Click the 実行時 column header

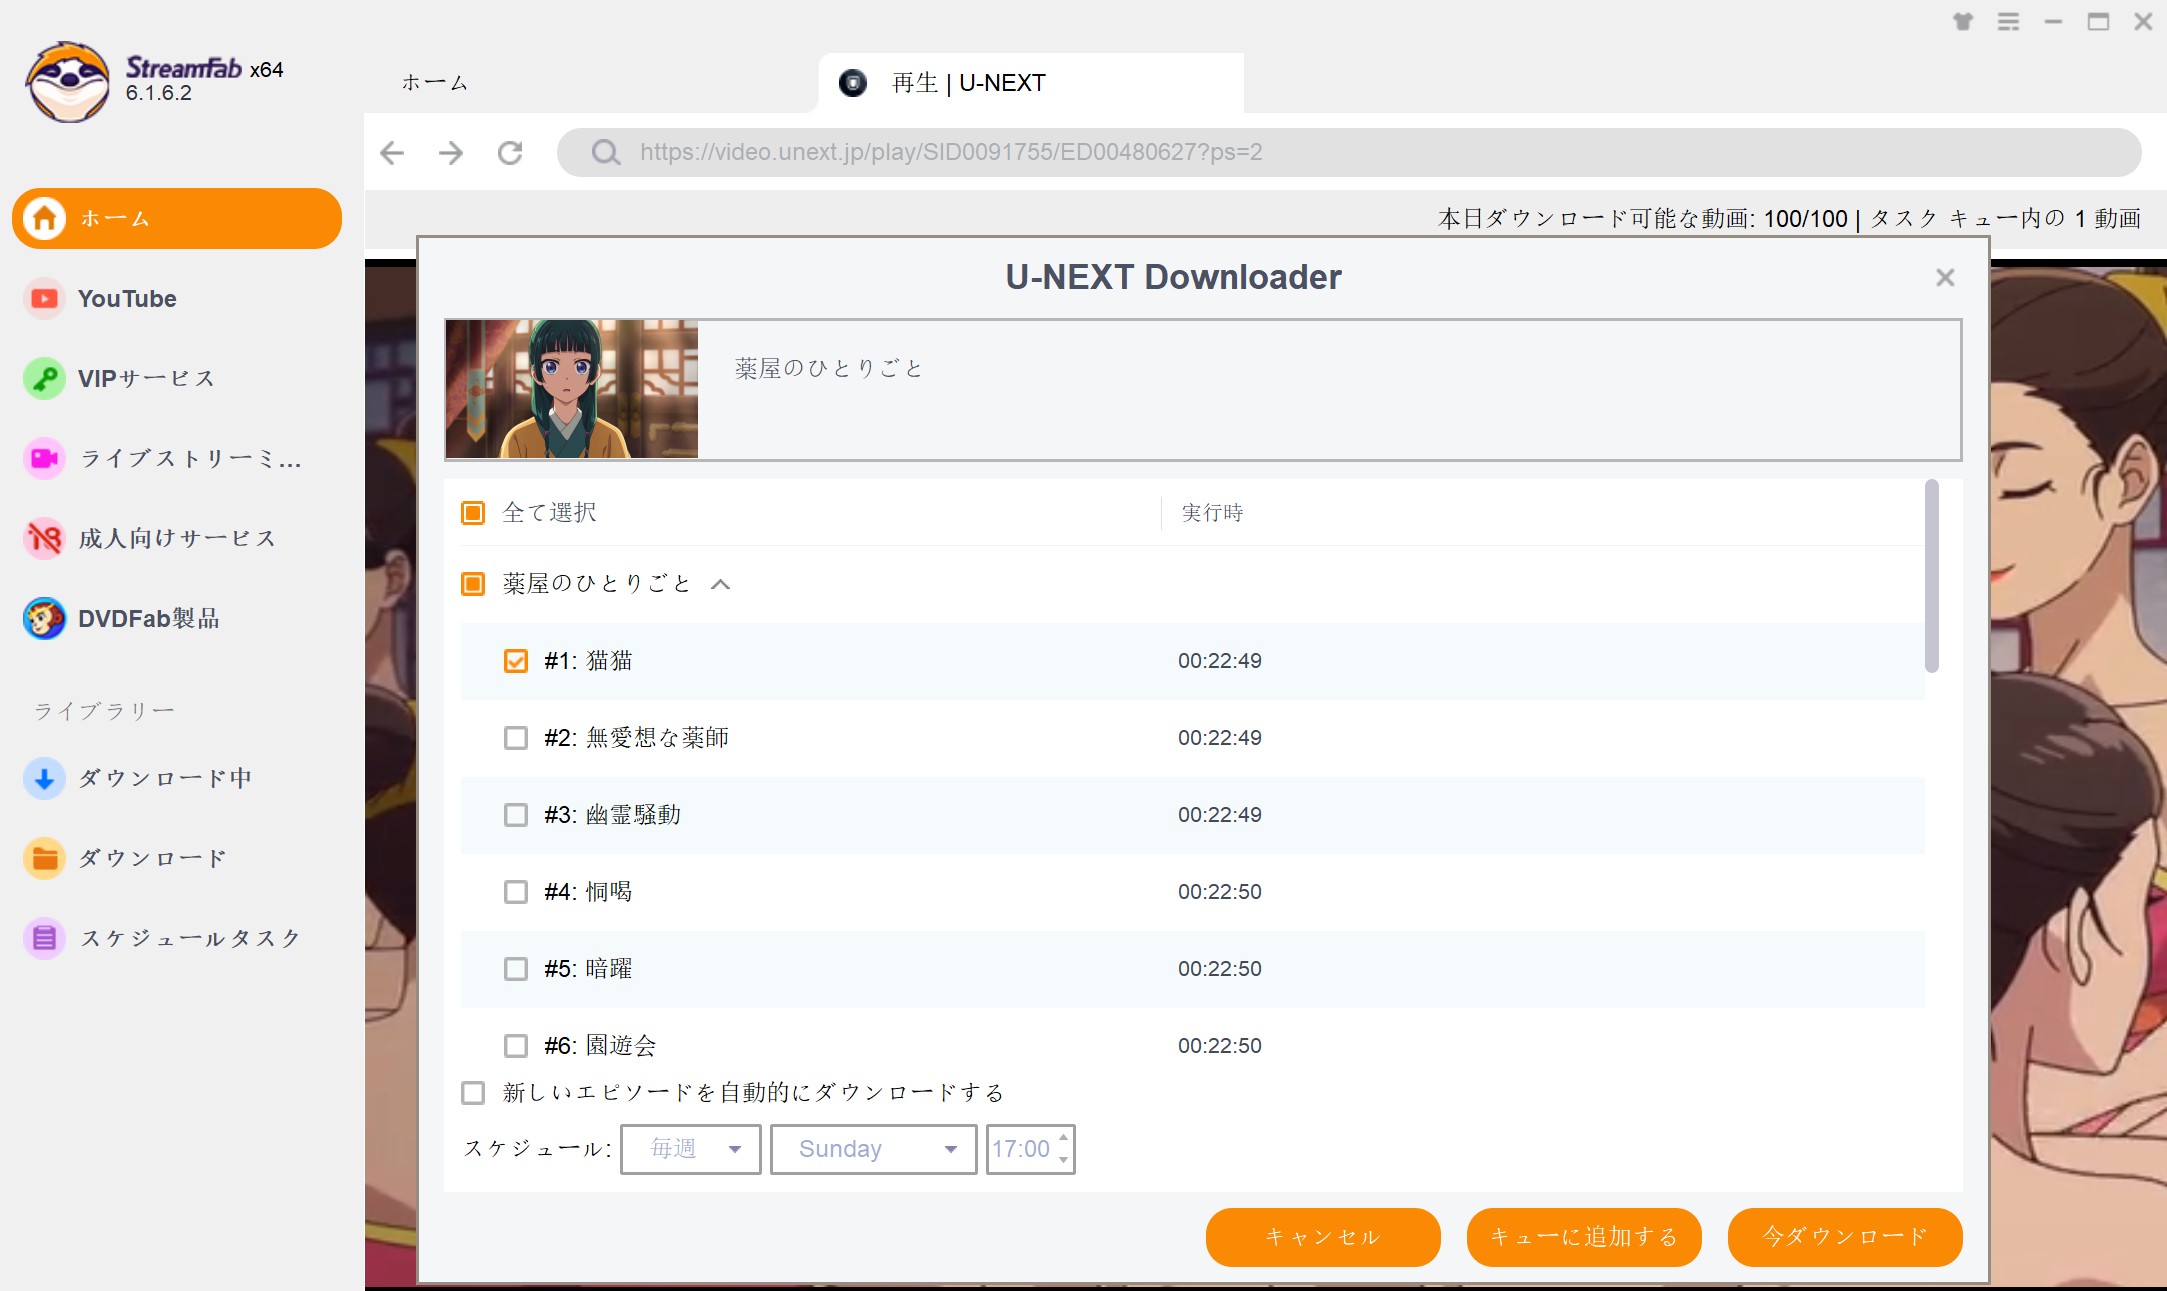click(1212, 513)
